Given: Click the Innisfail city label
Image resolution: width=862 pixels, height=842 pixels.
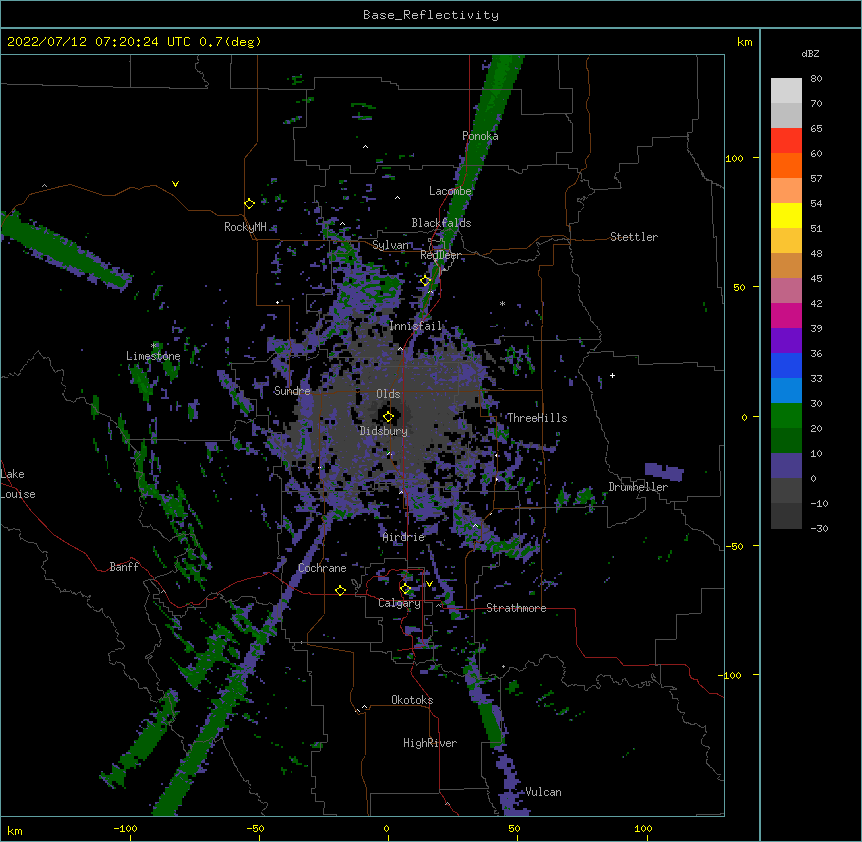Looking at the screenshot, I should (415, 326).
